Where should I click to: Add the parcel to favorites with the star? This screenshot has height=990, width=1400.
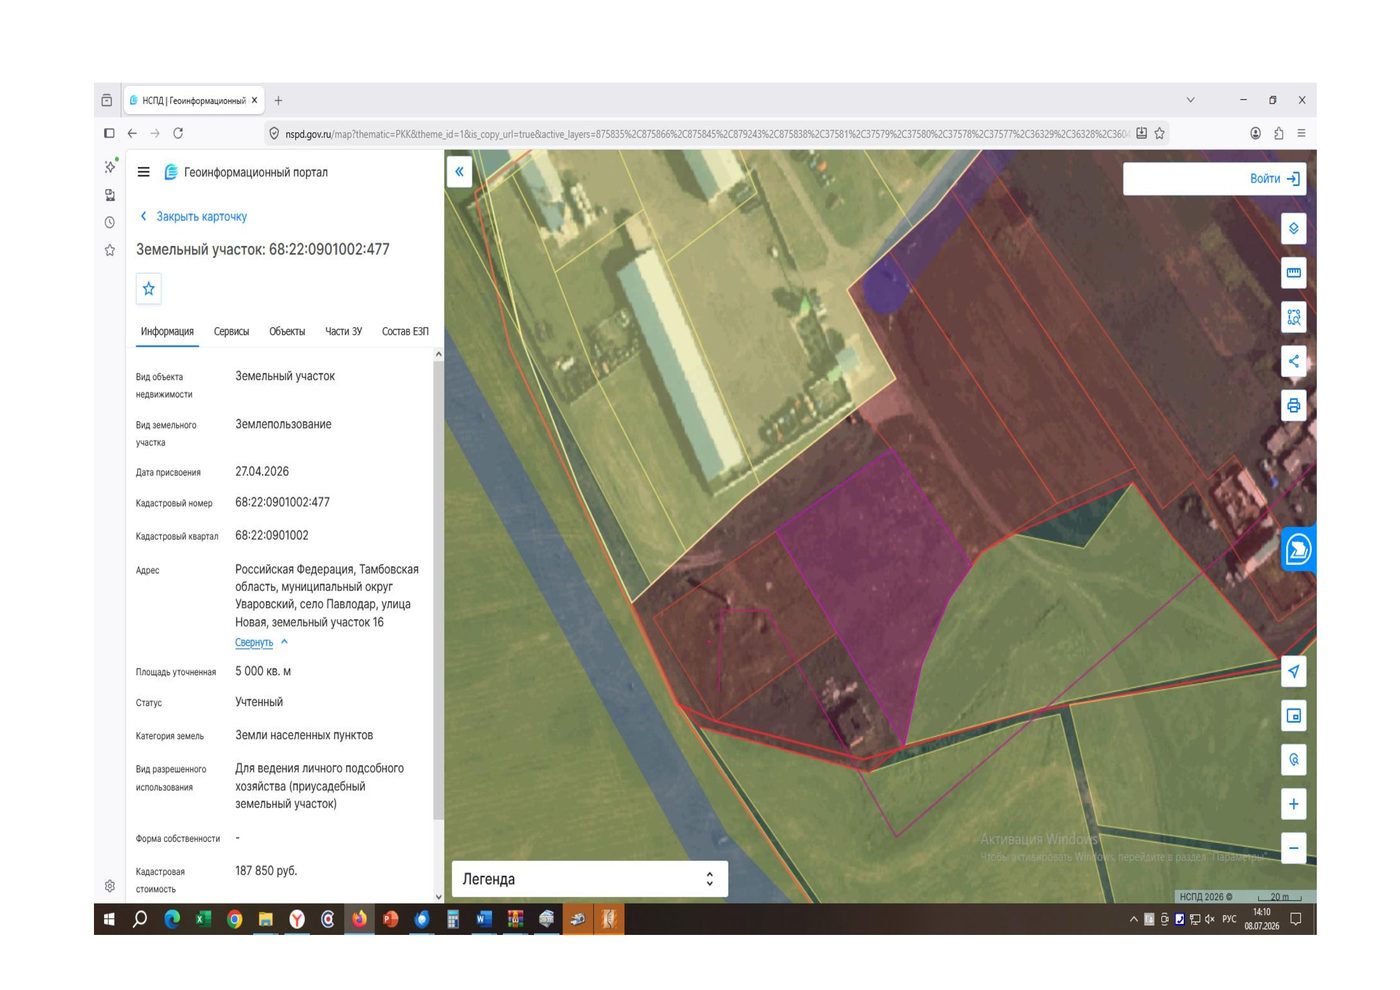[x=148, y=289]
